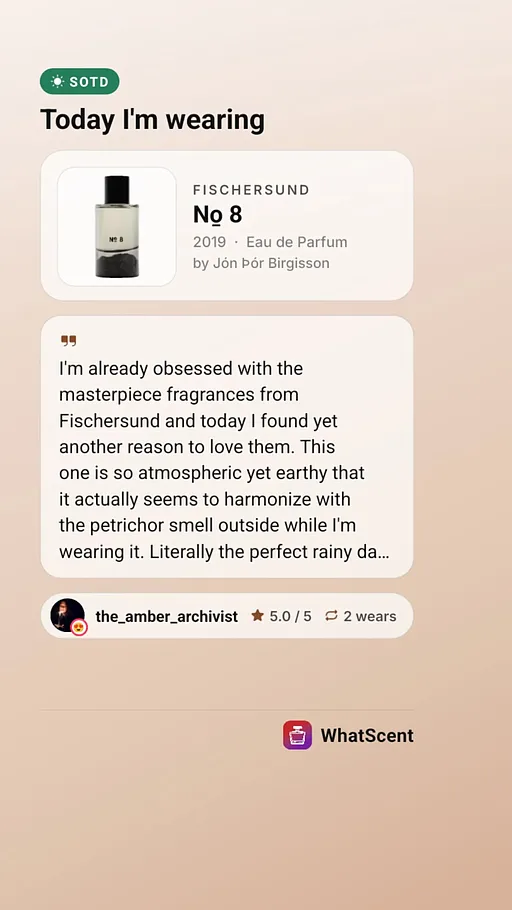
Task: Click the repeat wears icon
Action: tap(331, 616)
